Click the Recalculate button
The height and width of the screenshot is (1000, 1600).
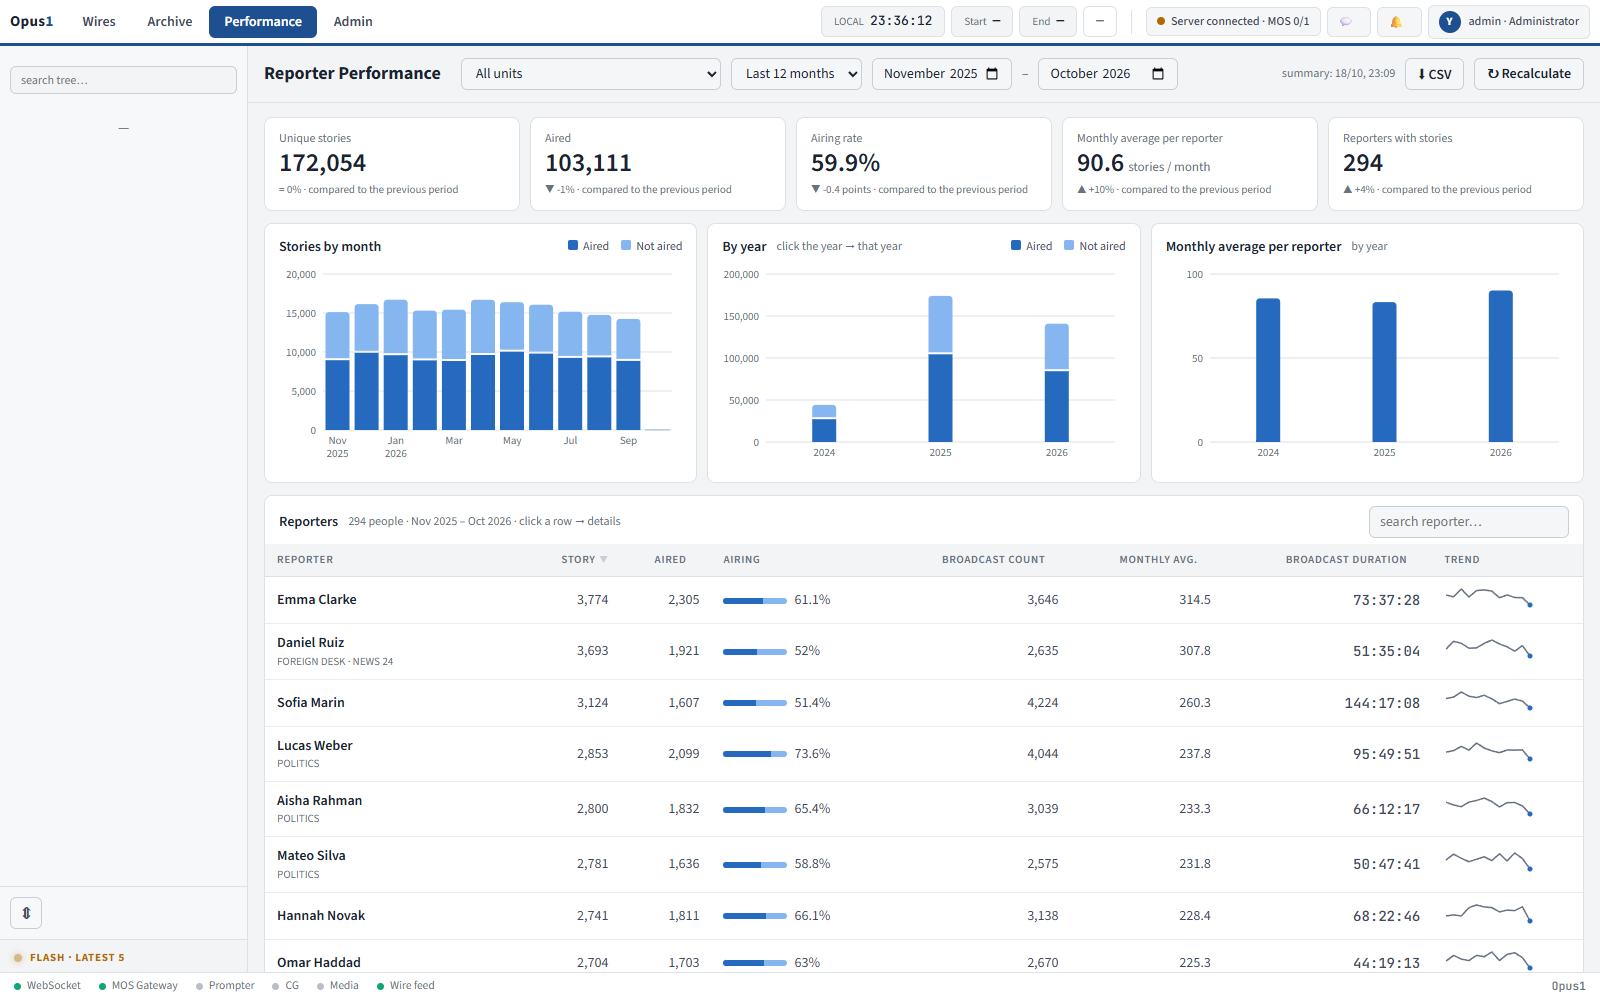[x=1528, y=74]
